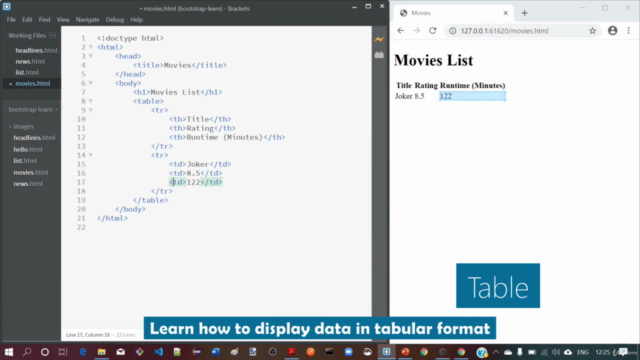Open movies.html in the project tree
Viewport: 640px width, 360px height.
31,172
